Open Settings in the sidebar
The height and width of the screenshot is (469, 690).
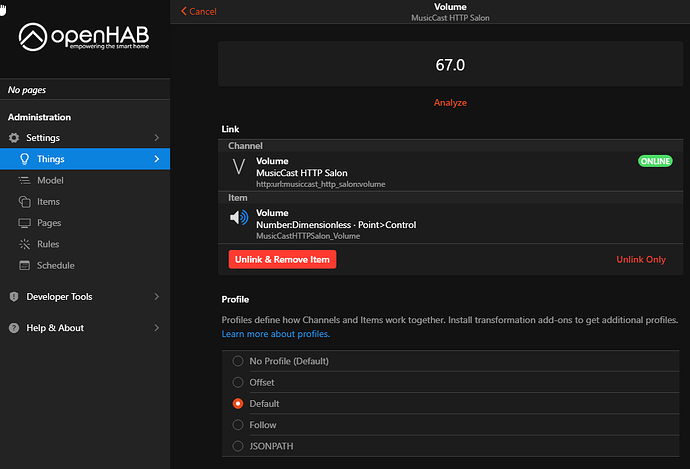(85, 138)
